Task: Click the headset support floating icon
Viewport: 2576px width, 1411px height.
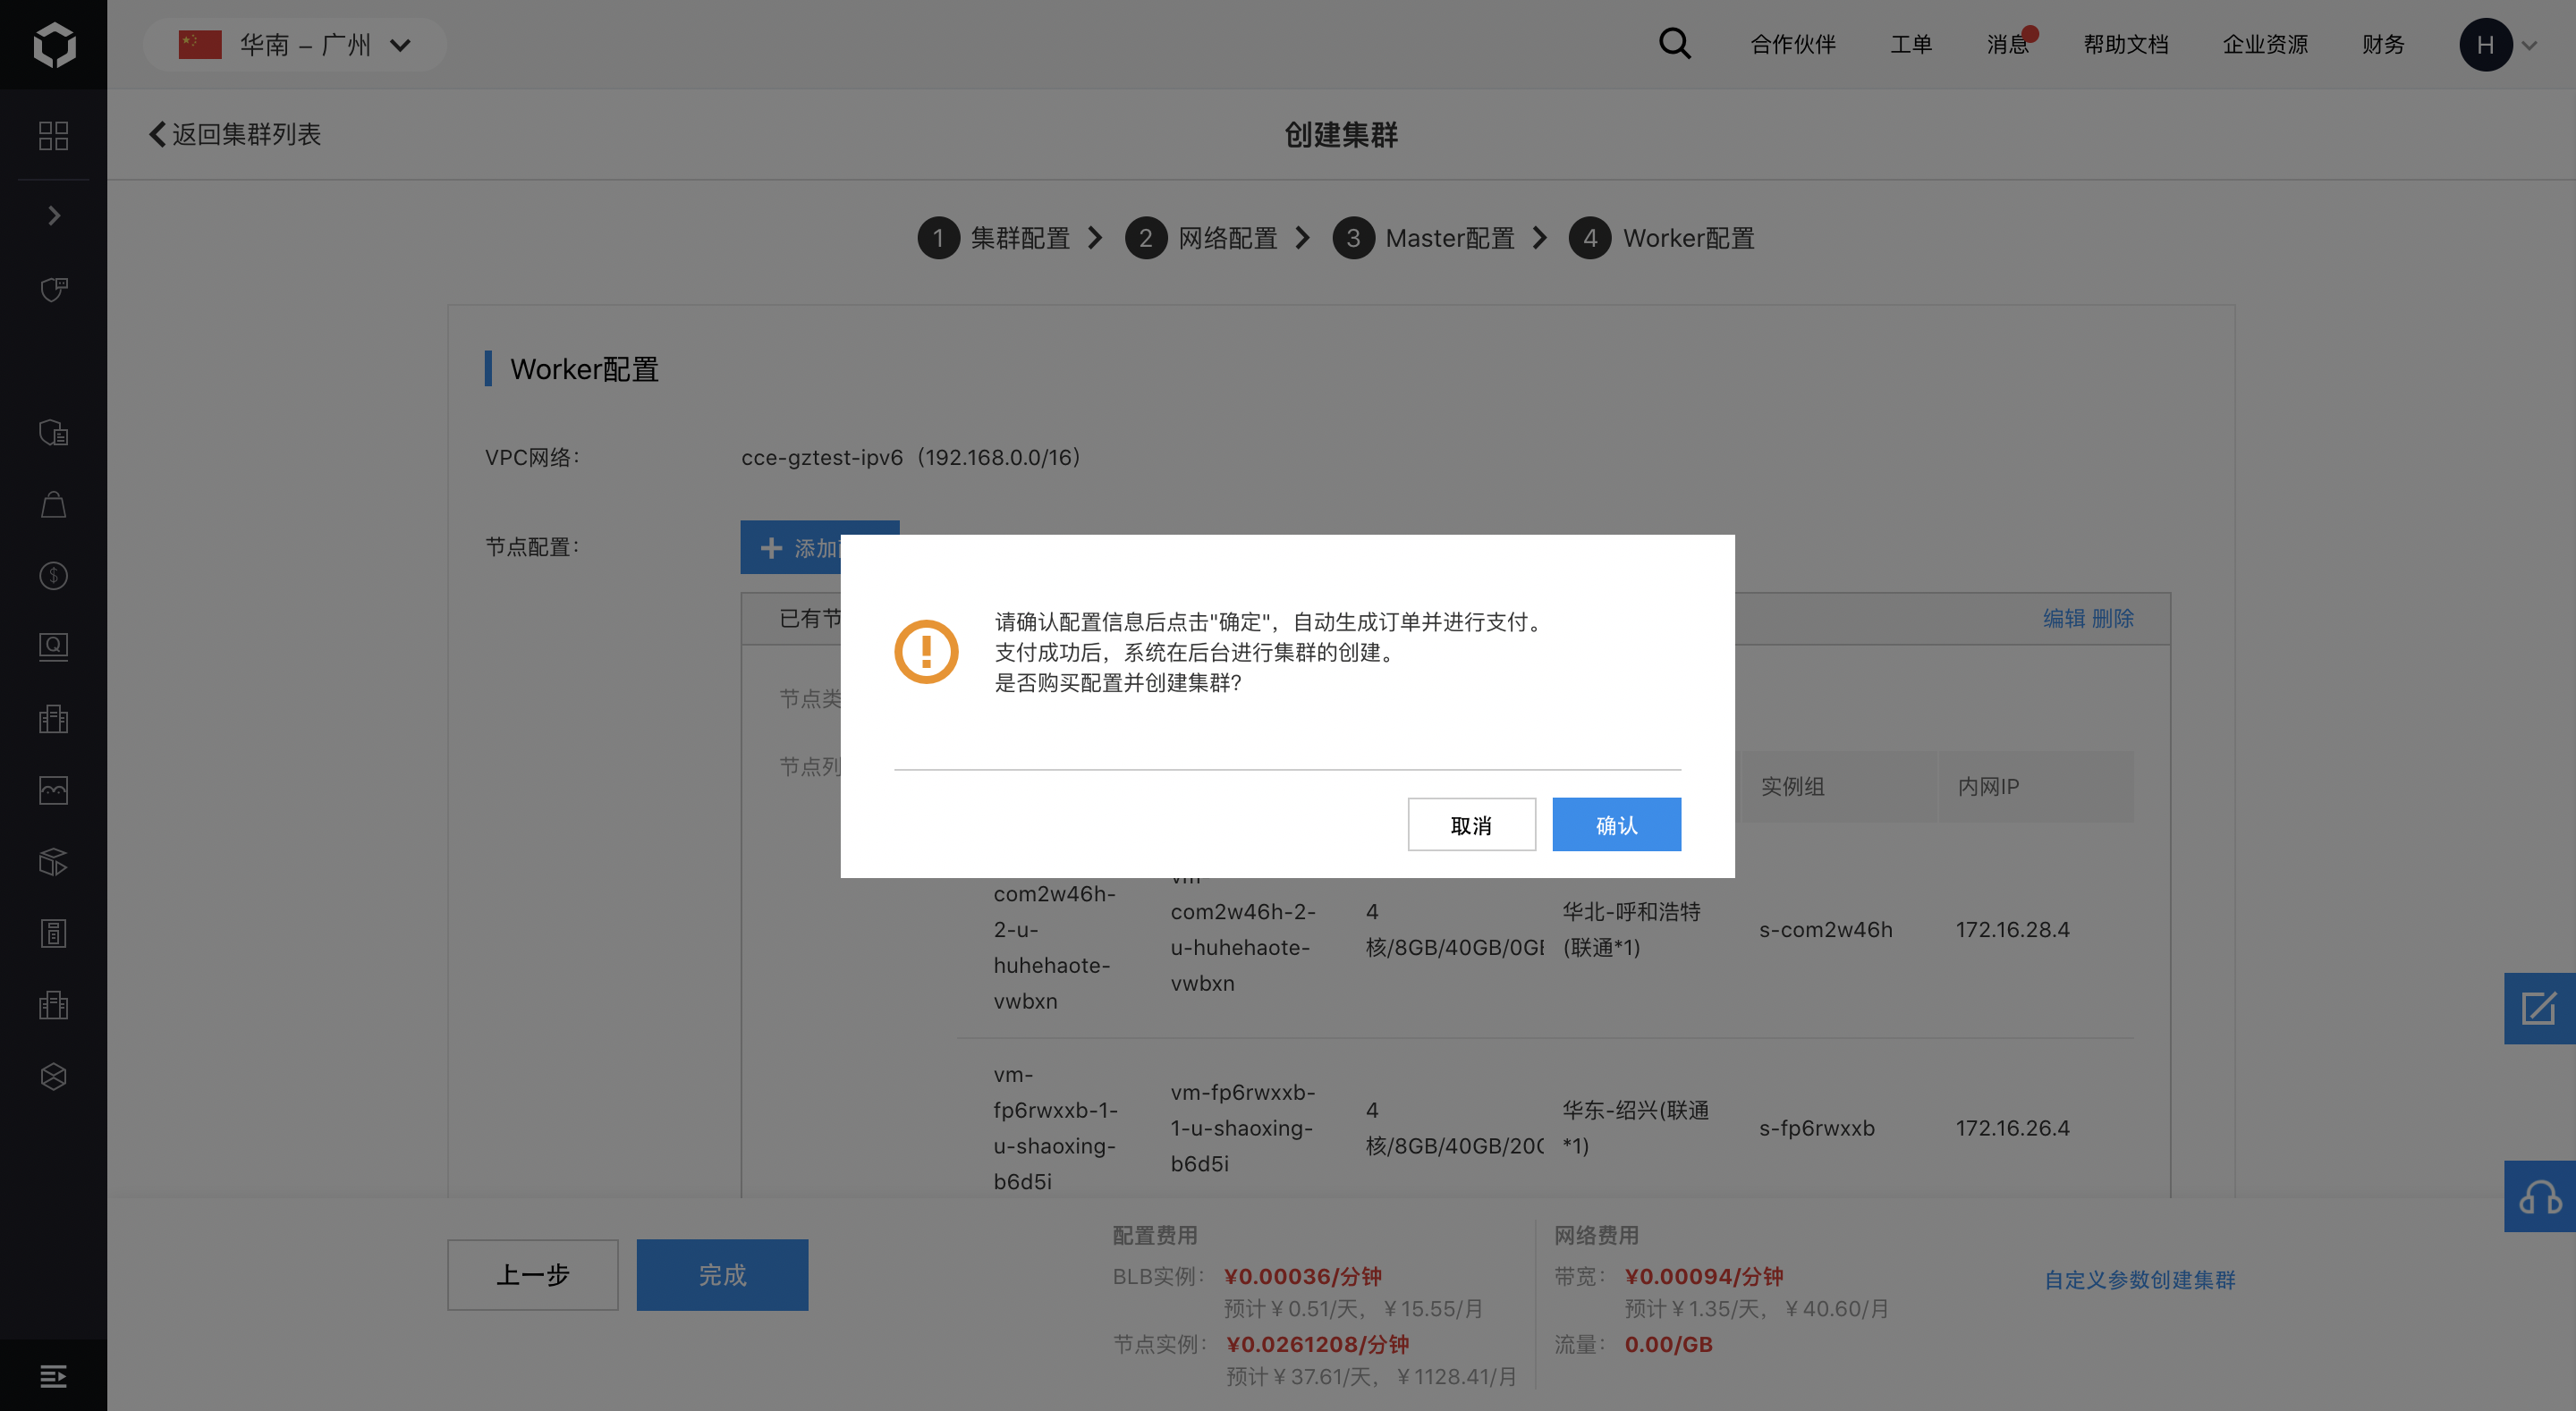Action: tap(2539, 1196)
